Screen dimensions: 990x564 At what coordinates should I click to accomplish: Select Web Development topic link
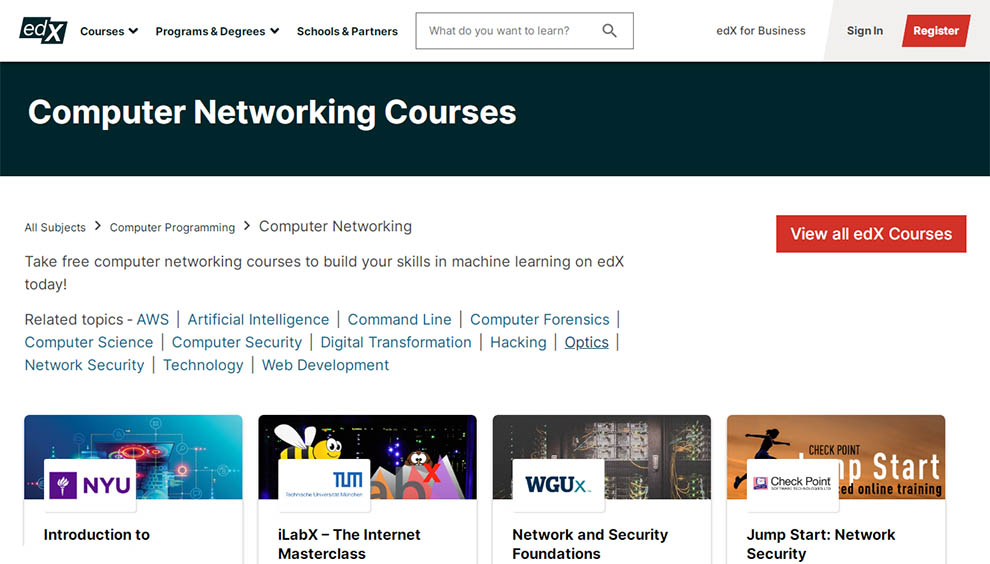click(x=325, y=365)
